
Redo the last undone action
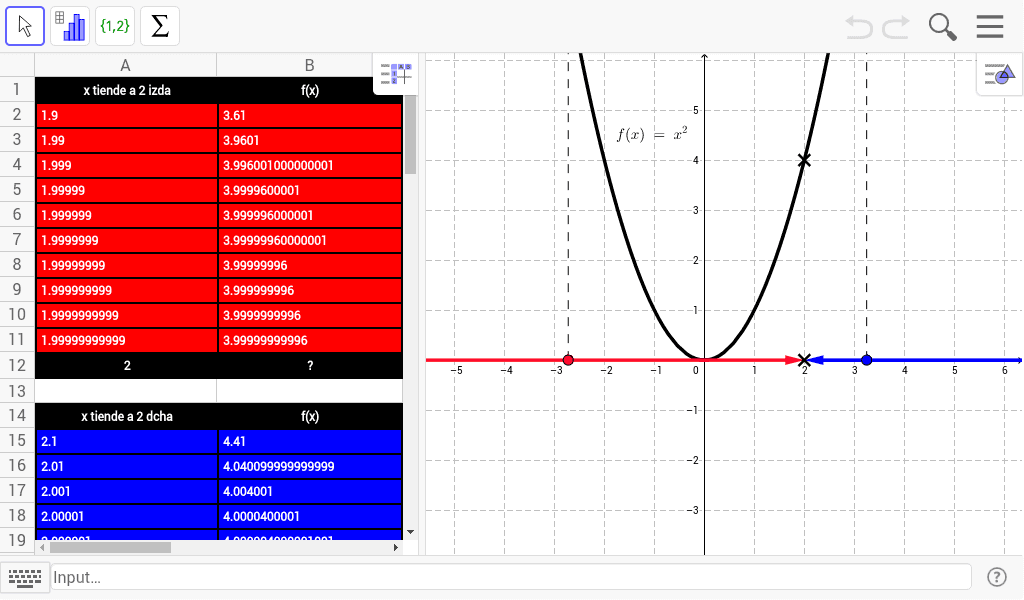pyautogui.click(x=896, y=27)
